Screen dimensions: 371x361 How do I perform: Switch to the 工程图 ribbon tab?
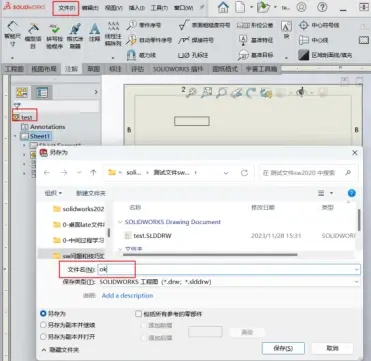tap(14, 69)
